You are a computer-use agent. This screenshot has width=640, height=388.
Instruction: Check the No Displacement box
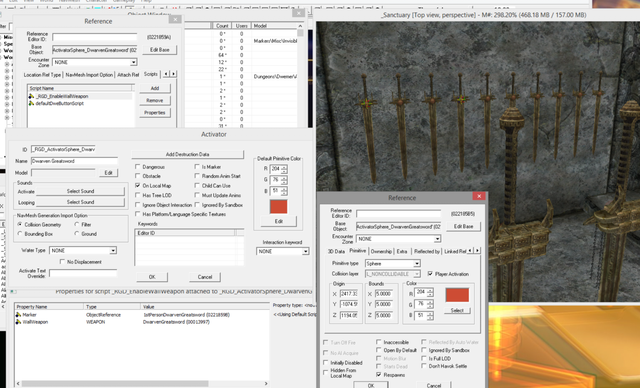[62, 262]
